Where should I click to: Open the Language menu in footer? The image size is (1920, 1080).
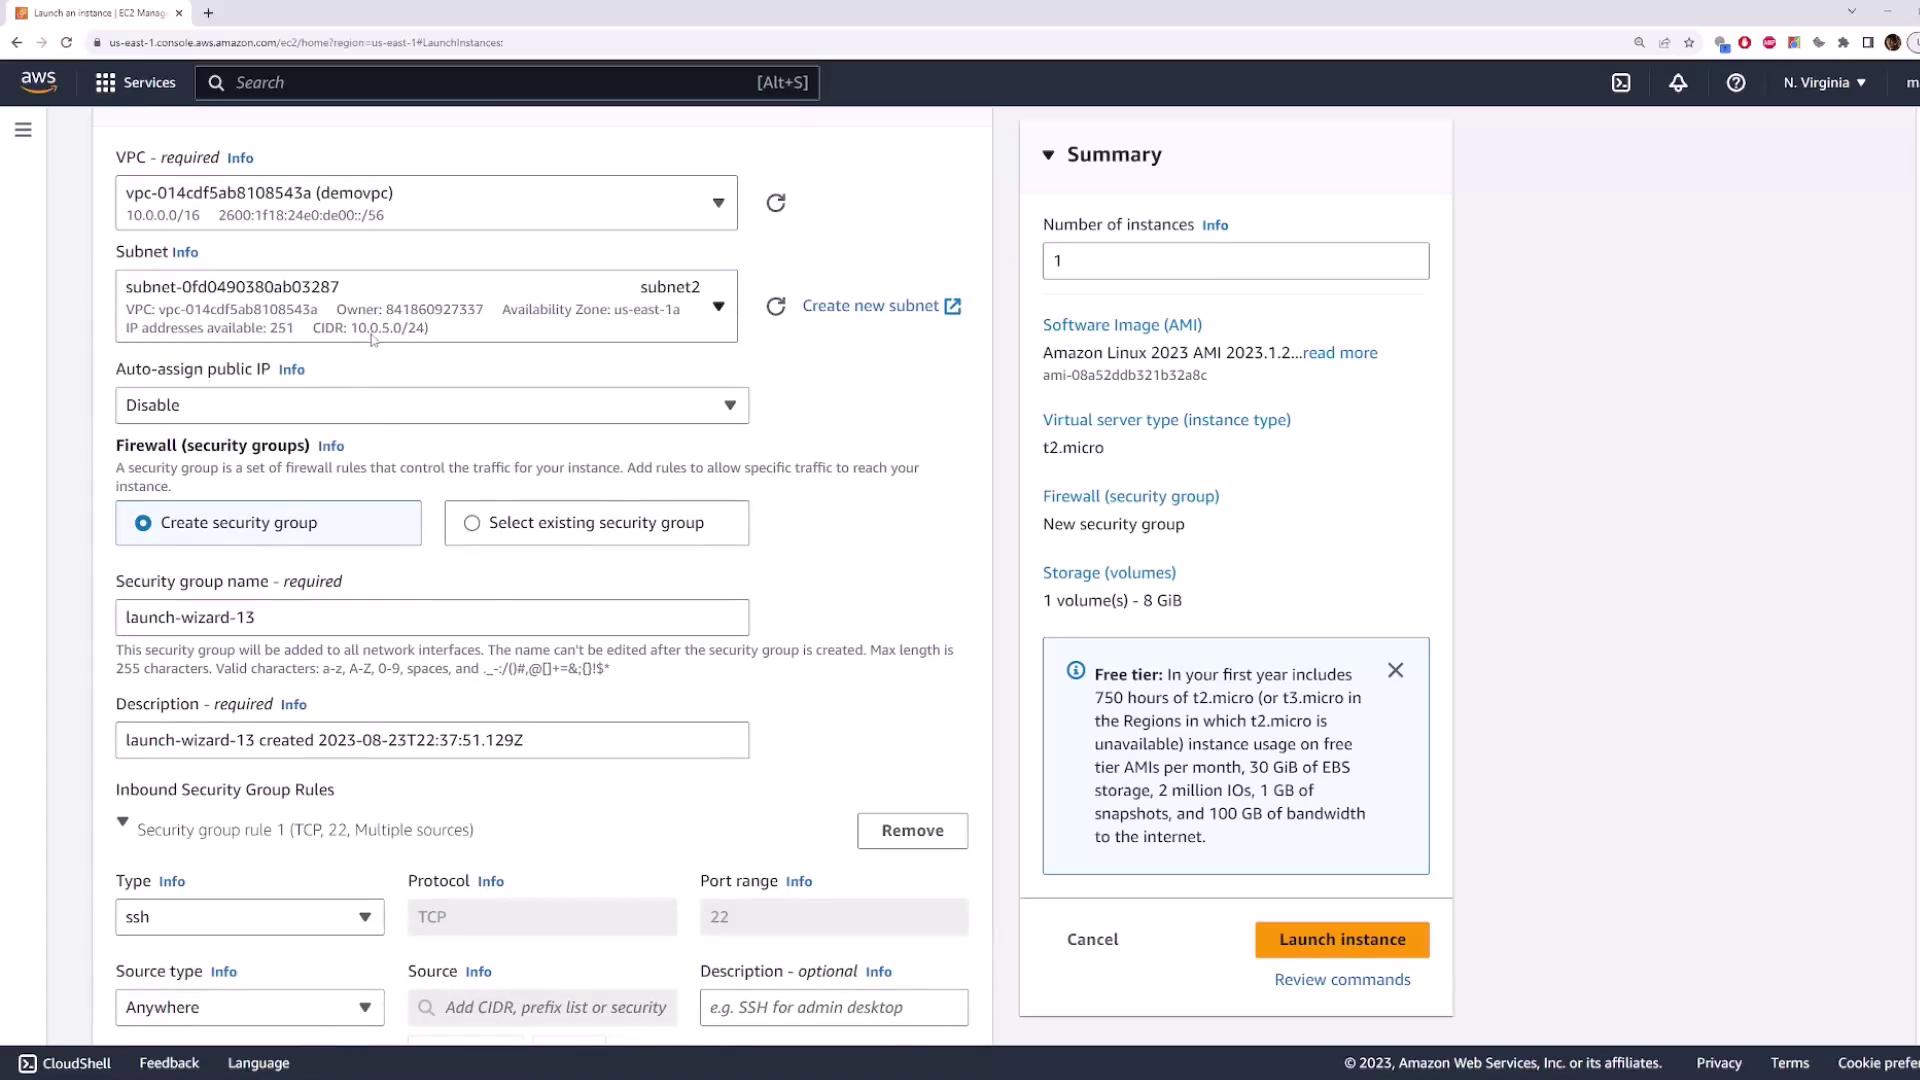click(258, 1063)
